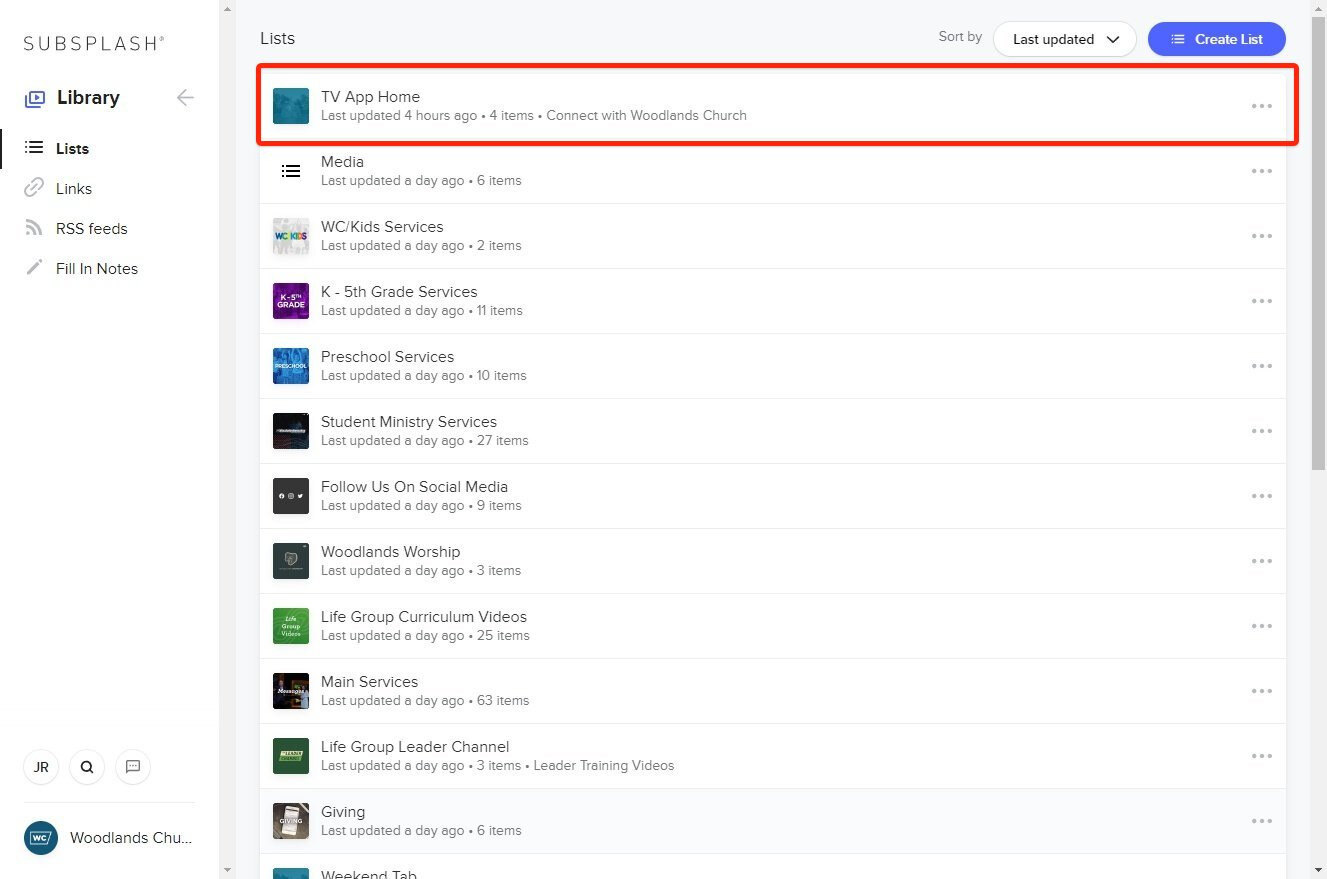This screenshot has width=1327, height=879.
Task: Open more options for Woodlands Worship
Action: click(1262, 561)
